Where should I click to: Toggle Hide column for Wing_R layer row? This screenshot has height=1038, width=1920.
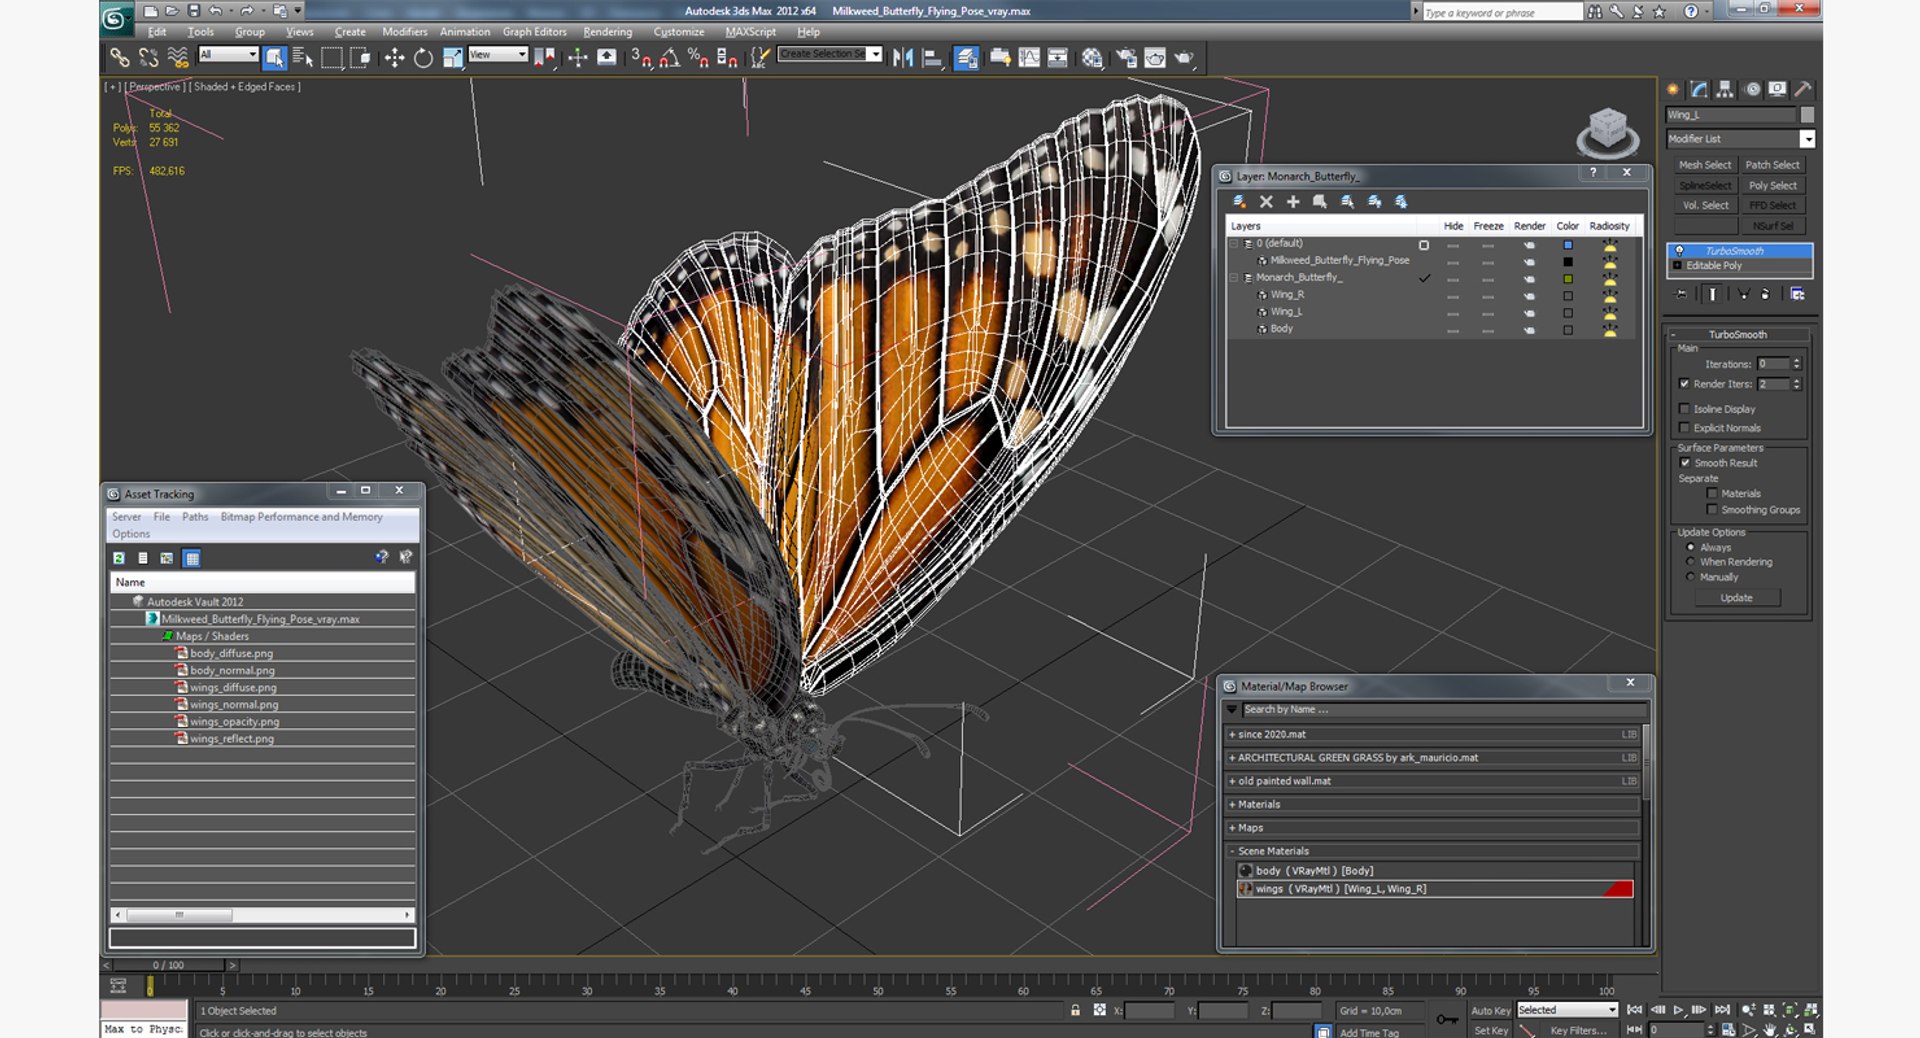[1452, 296]
